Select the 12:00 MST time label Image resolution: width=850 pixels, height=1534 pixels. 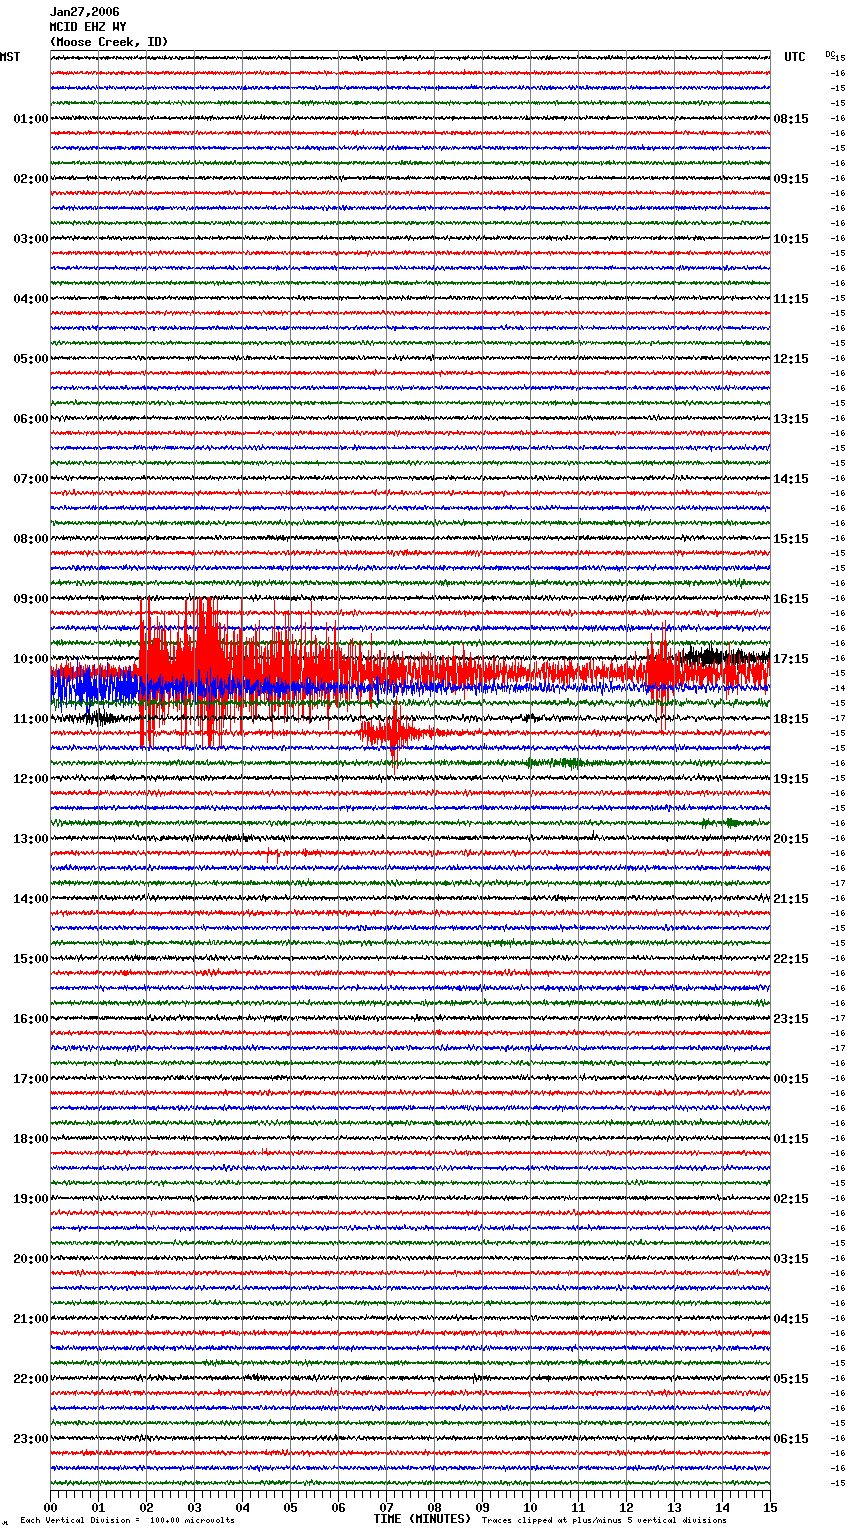pyautogui.click(x=31, y=779)
